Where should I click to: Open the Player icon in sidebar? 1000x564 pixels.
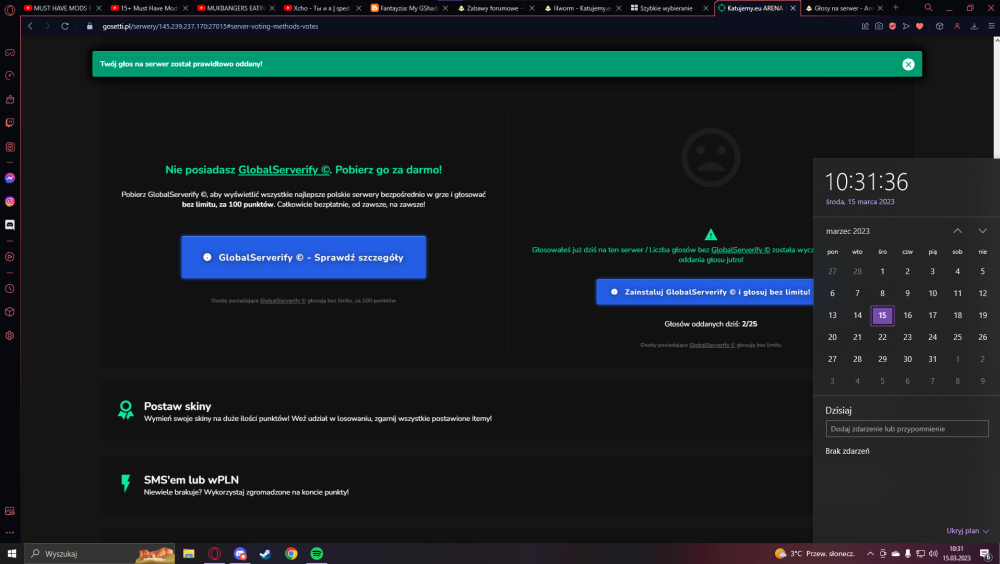pos(10,256)
